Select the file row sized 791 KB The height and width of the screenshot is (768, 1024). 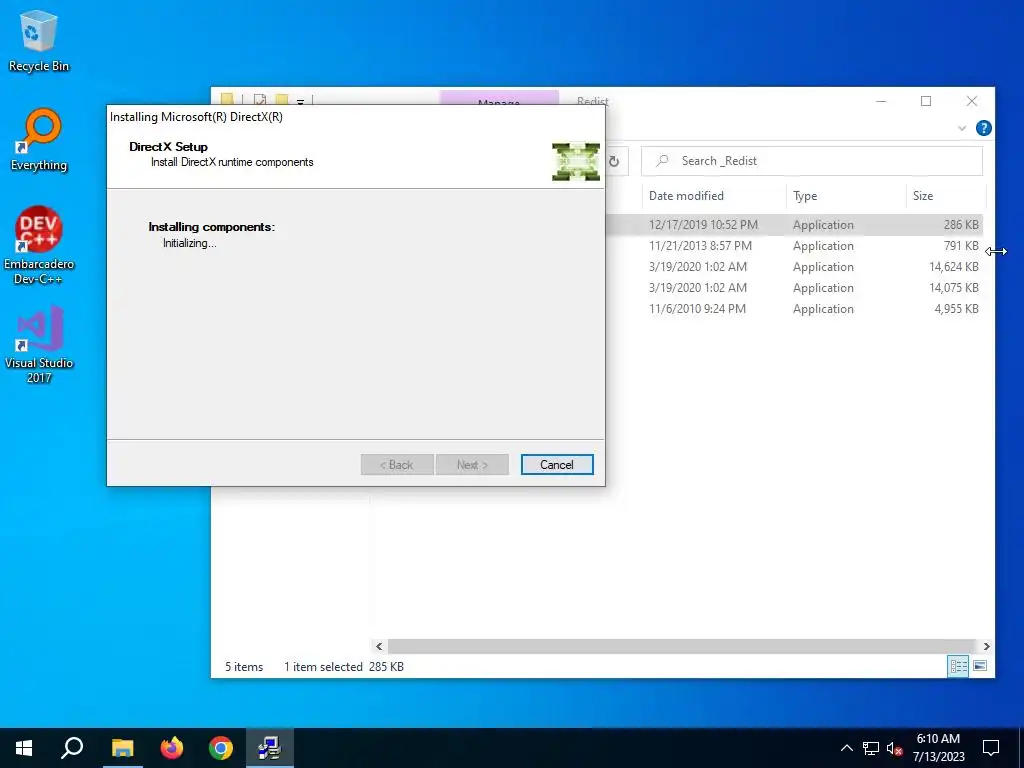pos(793,246)
